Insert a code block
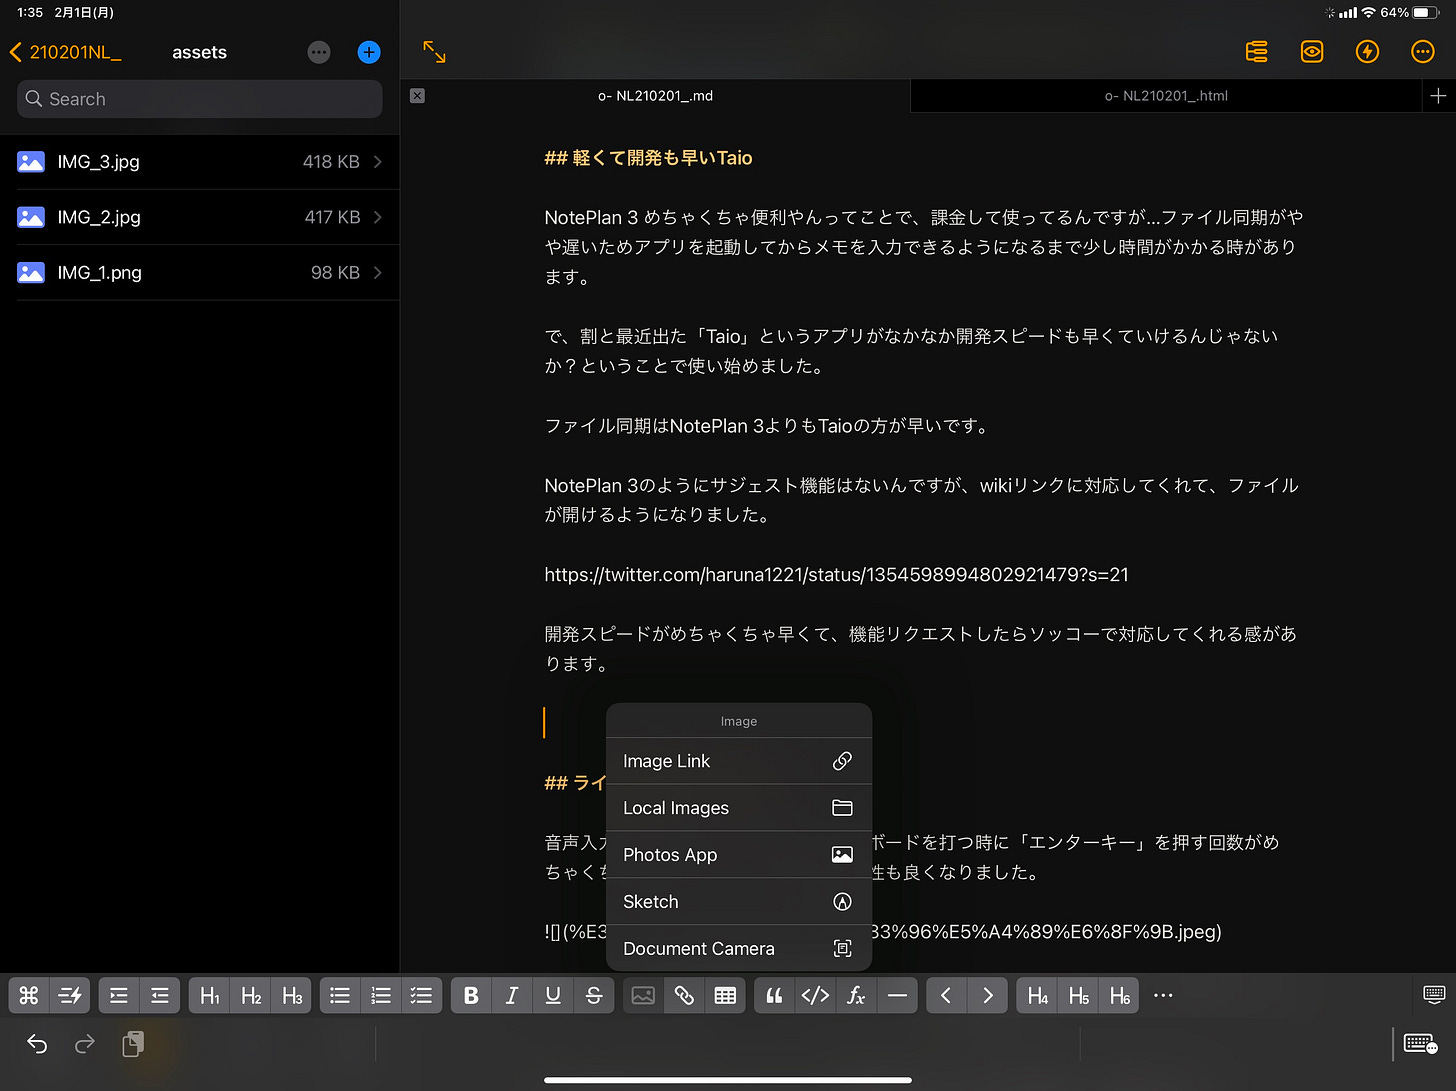 point(815,995)
